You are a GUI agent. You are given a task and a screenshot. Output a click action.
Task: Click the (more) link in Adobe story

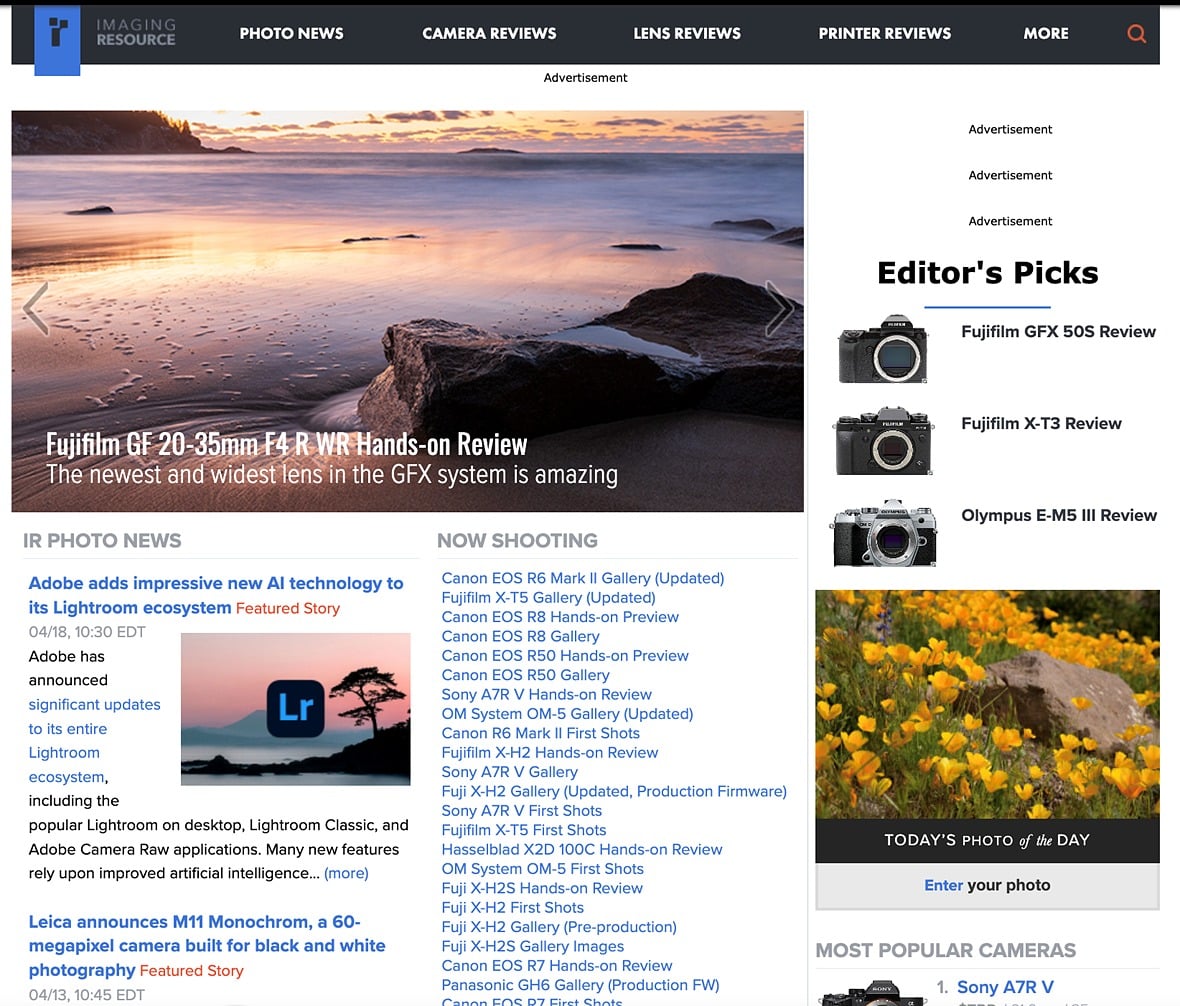point(346,874)
